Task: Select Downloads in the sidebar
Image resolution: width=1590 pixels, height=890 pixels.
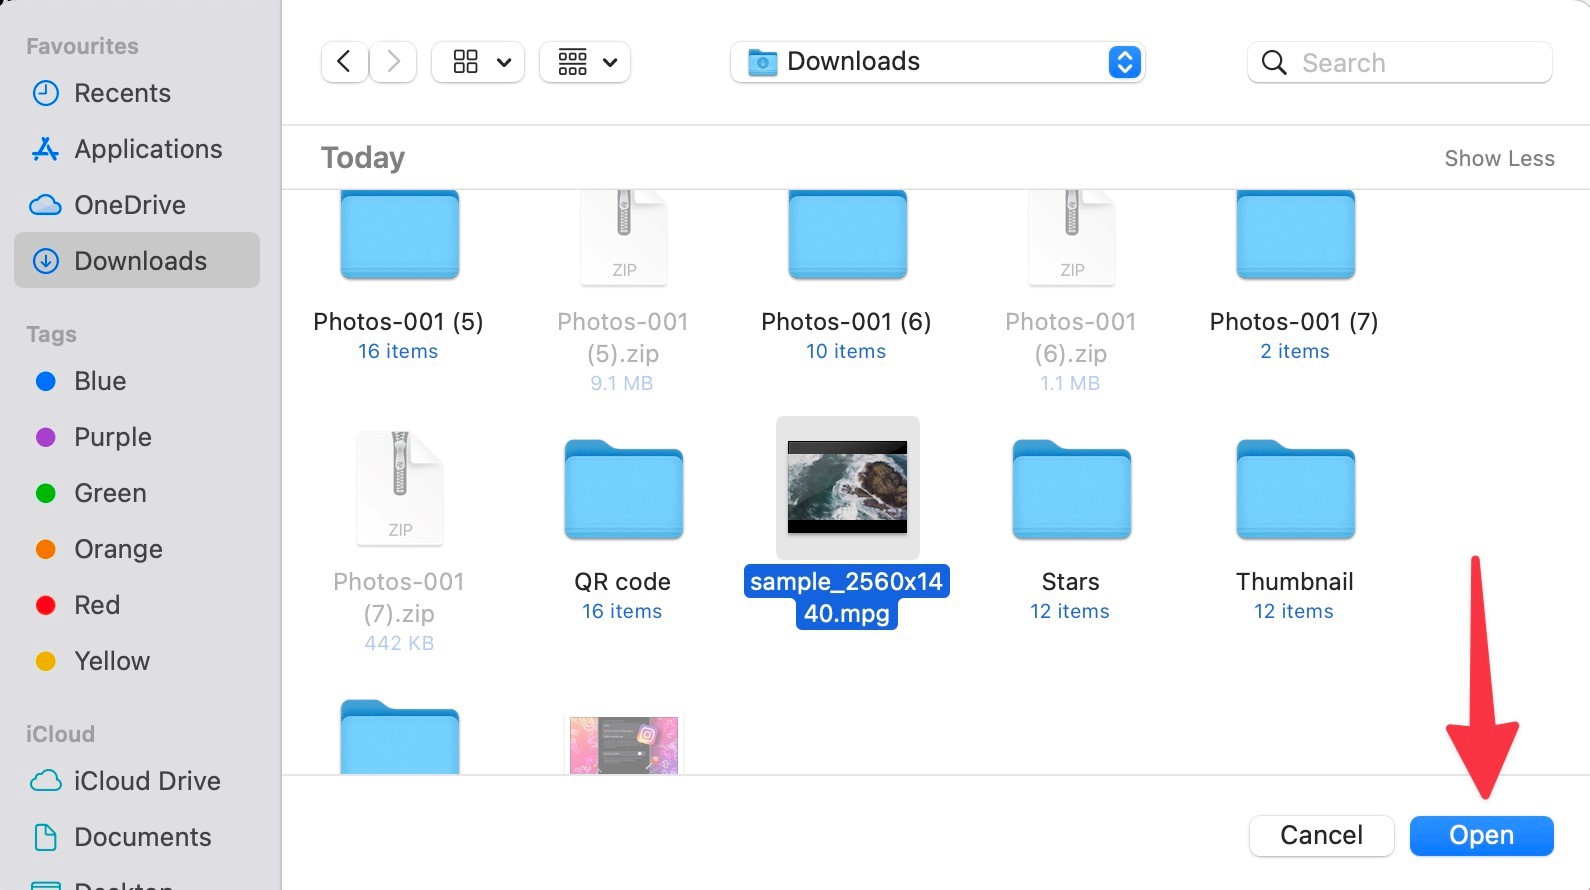Action: (x=137, y=261)
